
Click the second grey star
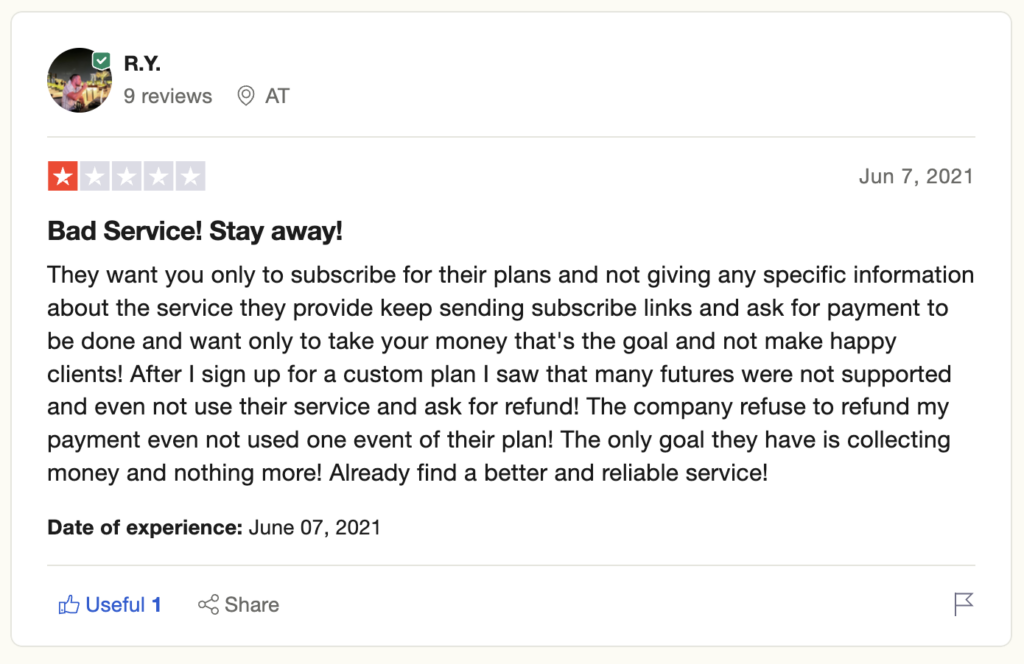pos(94,177)
